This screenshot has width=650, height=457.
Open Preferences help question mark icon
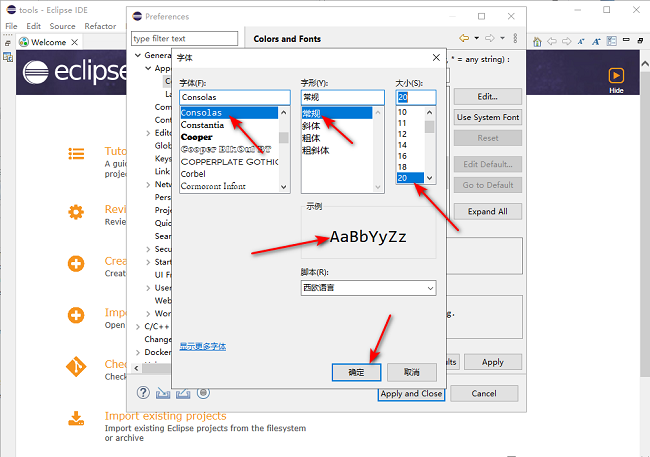click(x=143, y=392)
